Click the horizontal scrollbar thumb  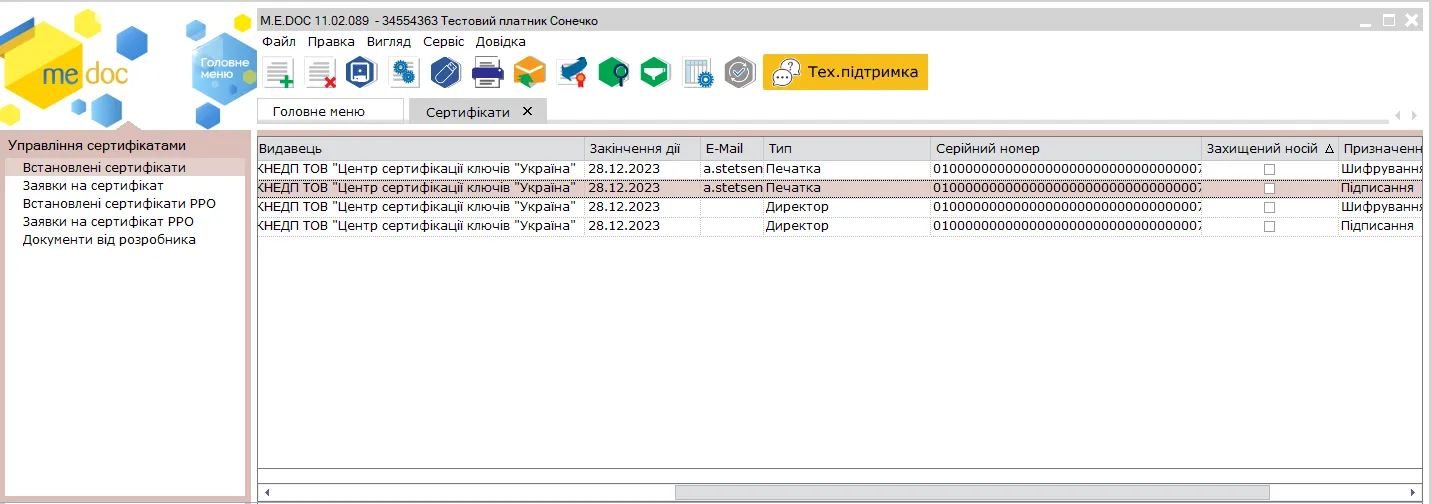(972, 492)
